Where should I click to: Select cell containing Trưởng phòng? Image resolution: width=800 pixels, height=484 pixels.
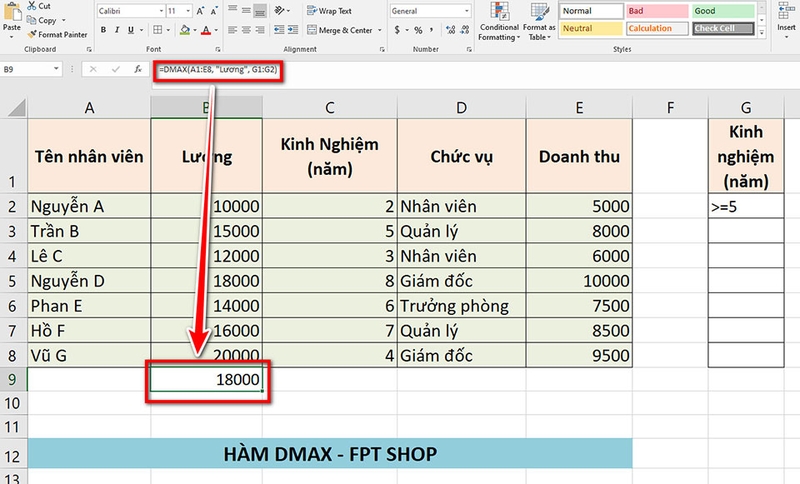461,305
